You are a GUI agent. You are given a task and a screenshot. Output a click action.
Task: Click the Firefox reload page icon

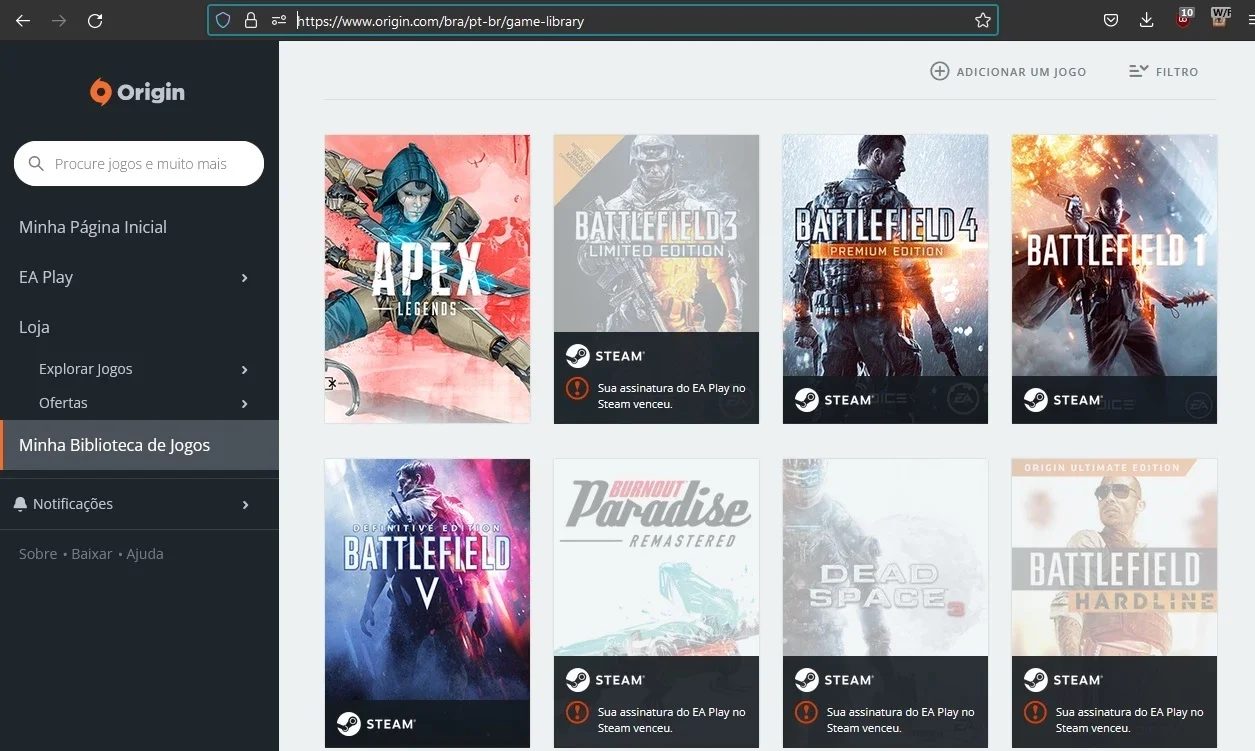(95, 20)
